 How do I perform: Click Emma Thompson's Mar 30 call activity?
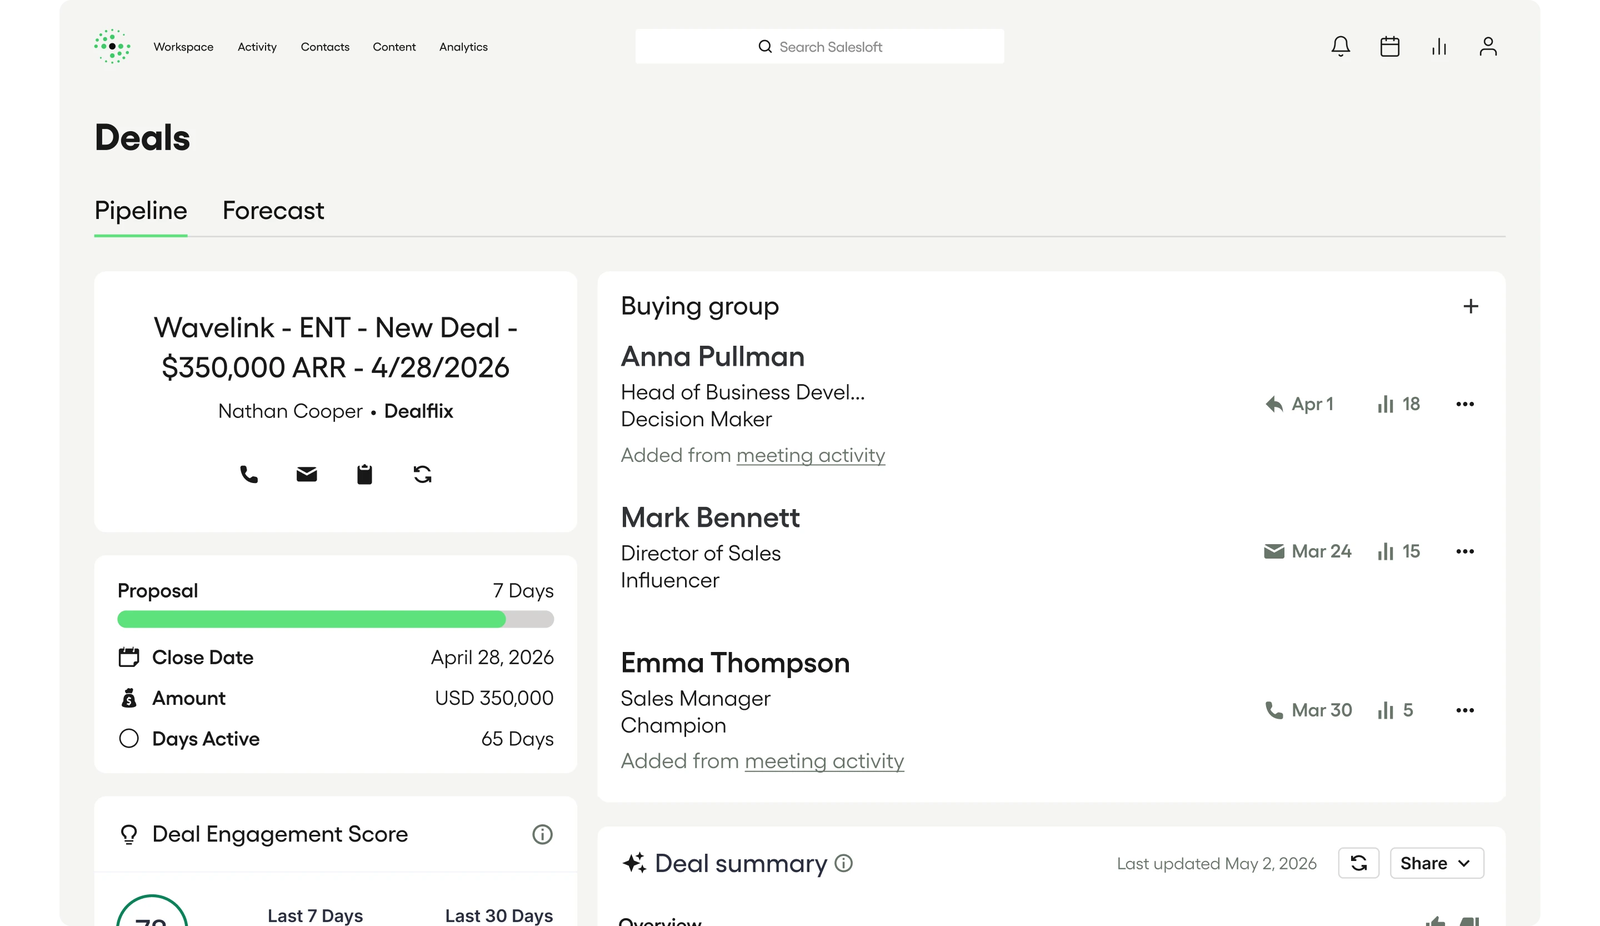tap(1308, 710)
